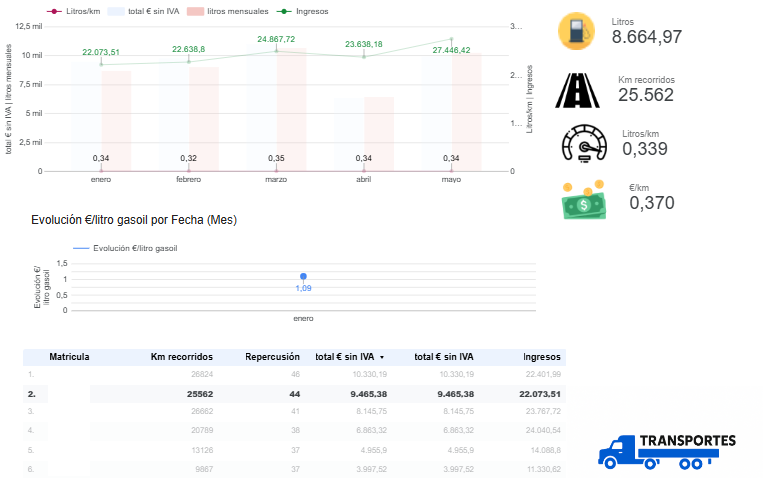This screenshot has height=478, width=773.
Task: Click the mayo Ingresos point 27.446,42
Action: 451,39
